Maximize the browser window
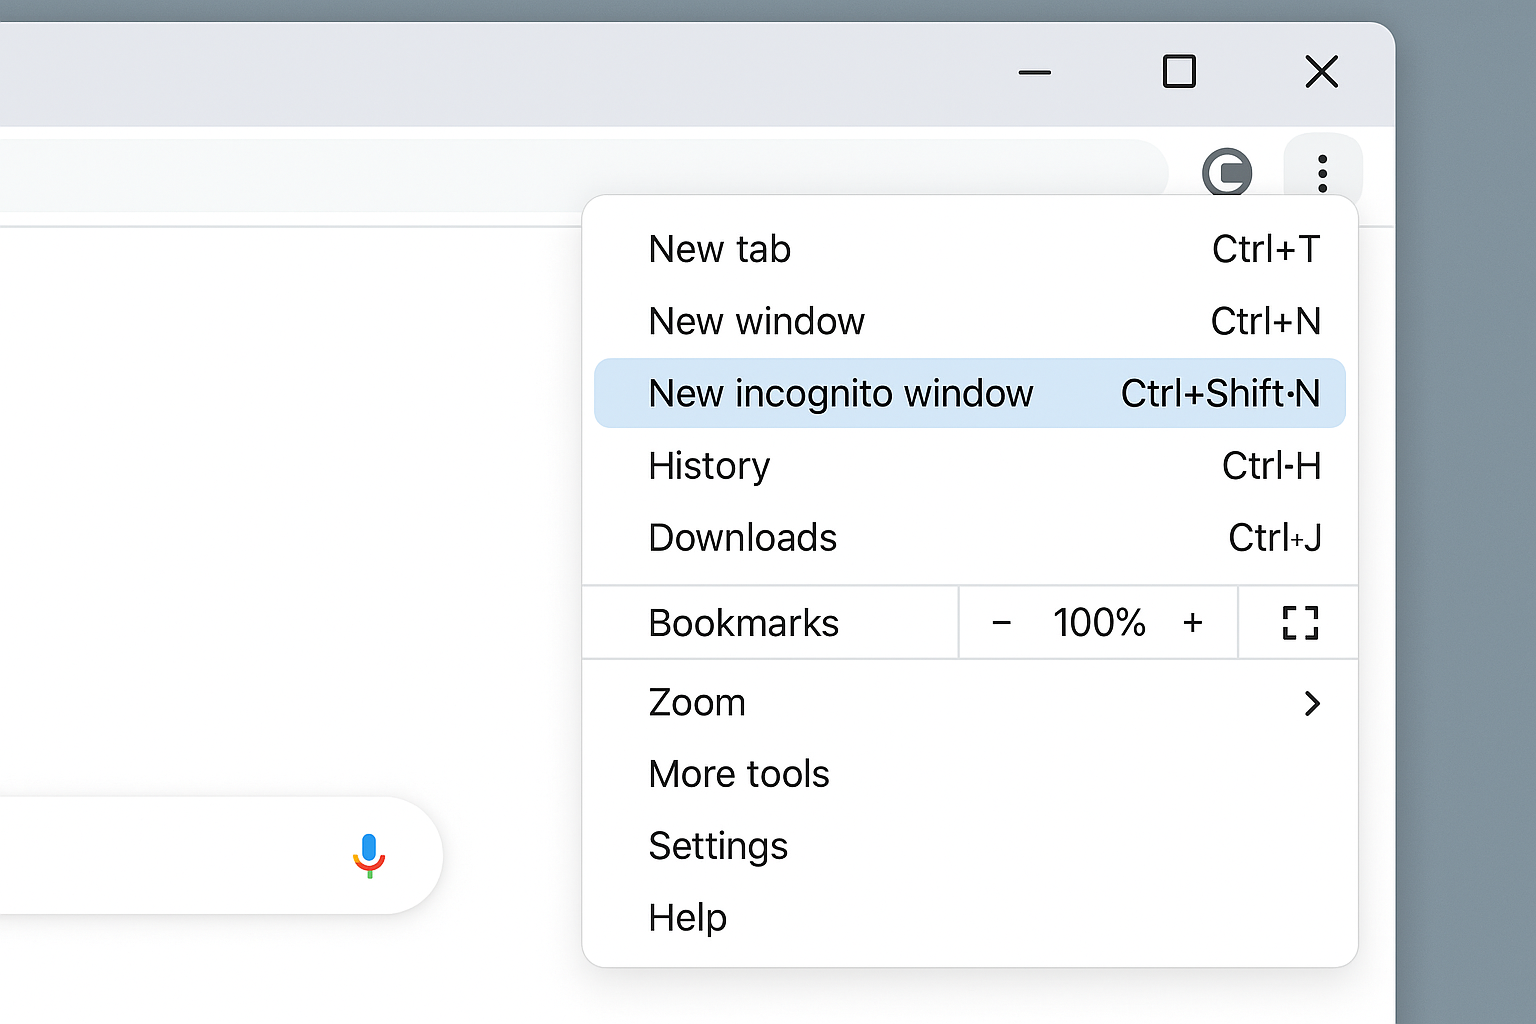Image resolution: width=1536 pixels, height=1024 pixels. (x=1180, y=72)
